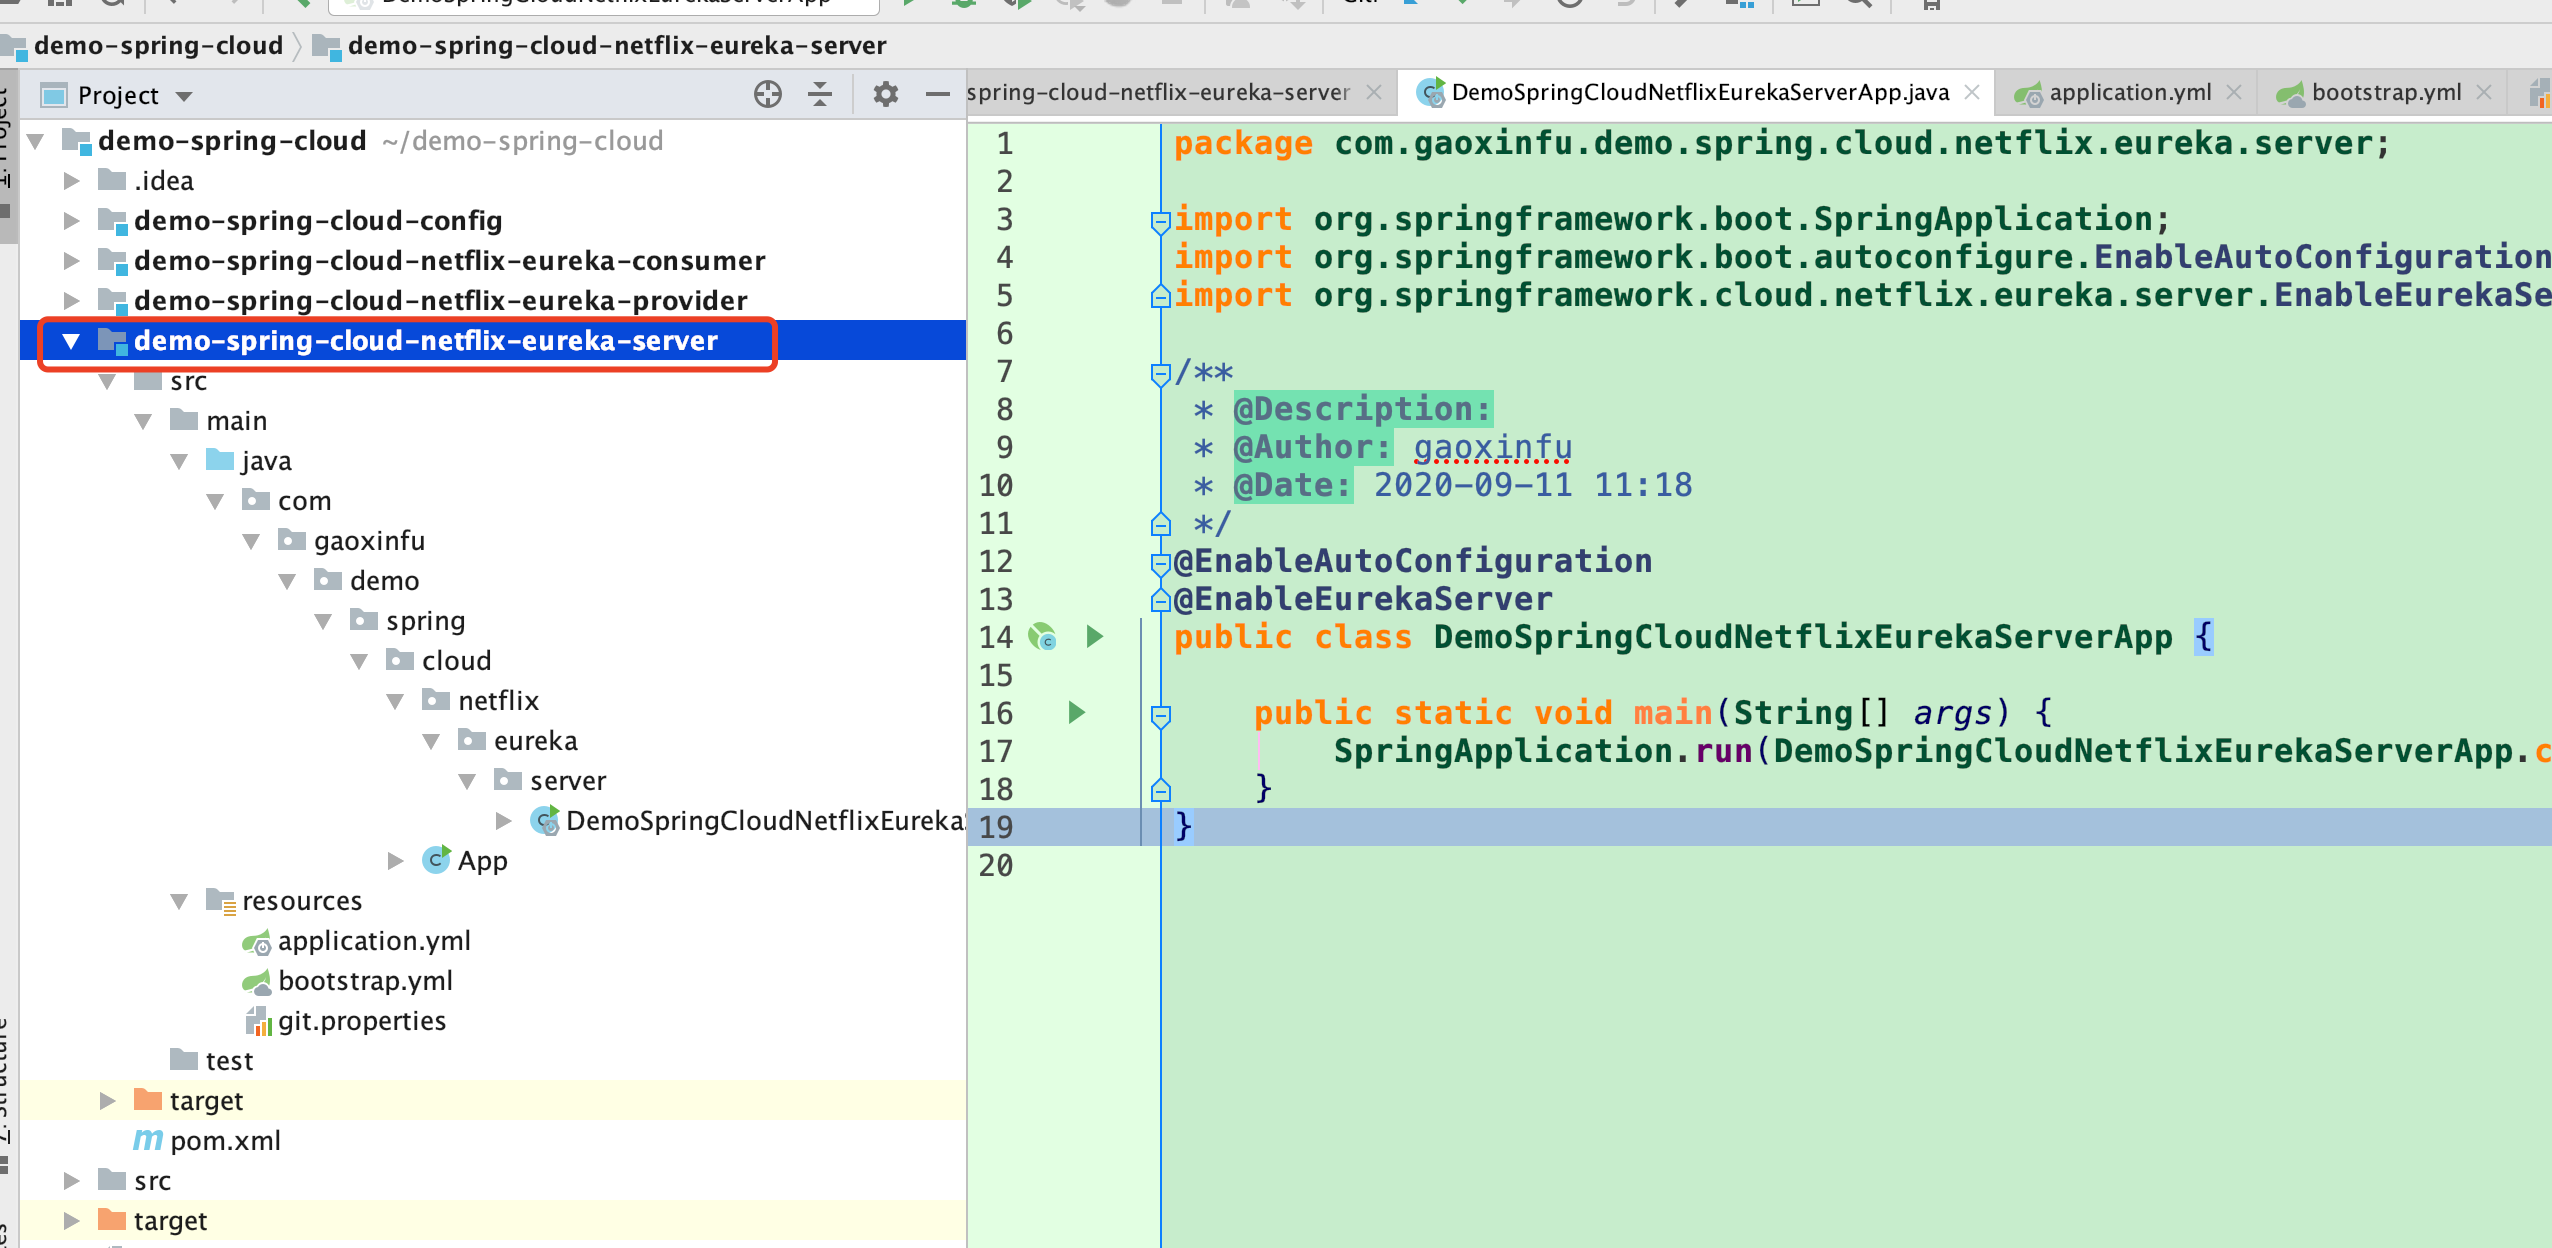Switch to DemoSpringCloudNetflixEurekaServerApp.java tab
Screen dimensions: 2552x1248
(1700, 93)
